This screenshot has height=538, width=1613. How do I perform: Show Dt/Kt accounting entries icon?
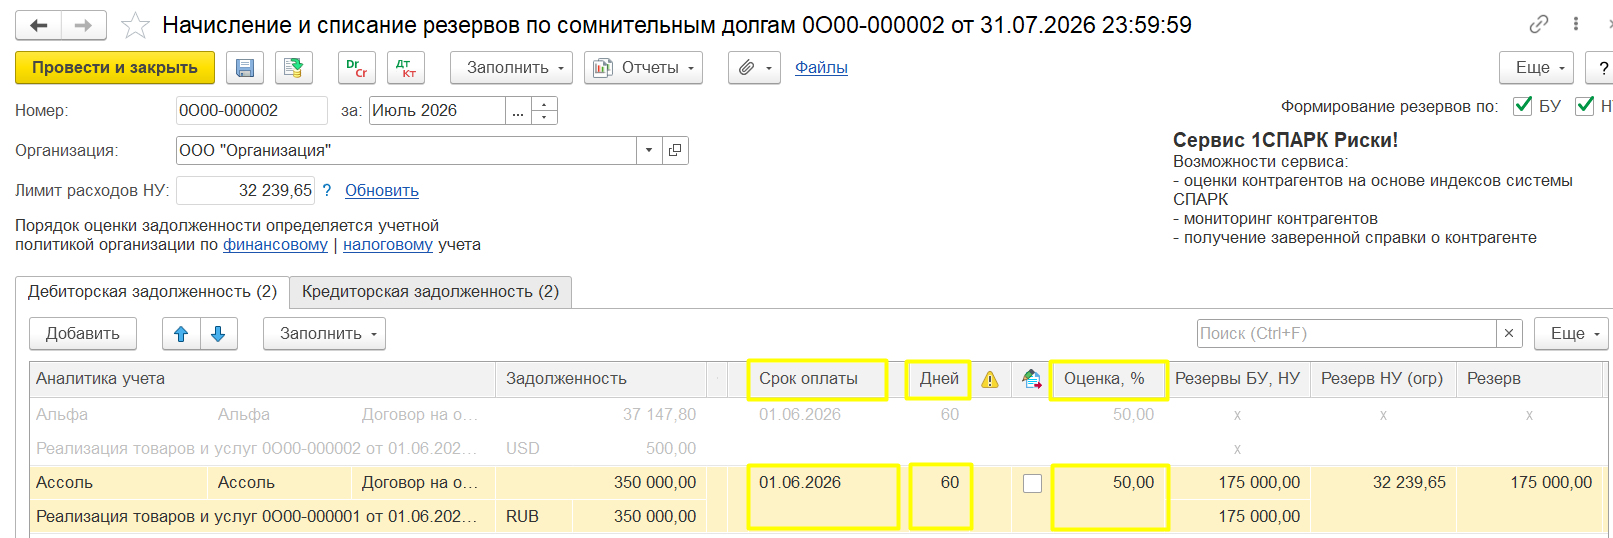click(405, 68)
